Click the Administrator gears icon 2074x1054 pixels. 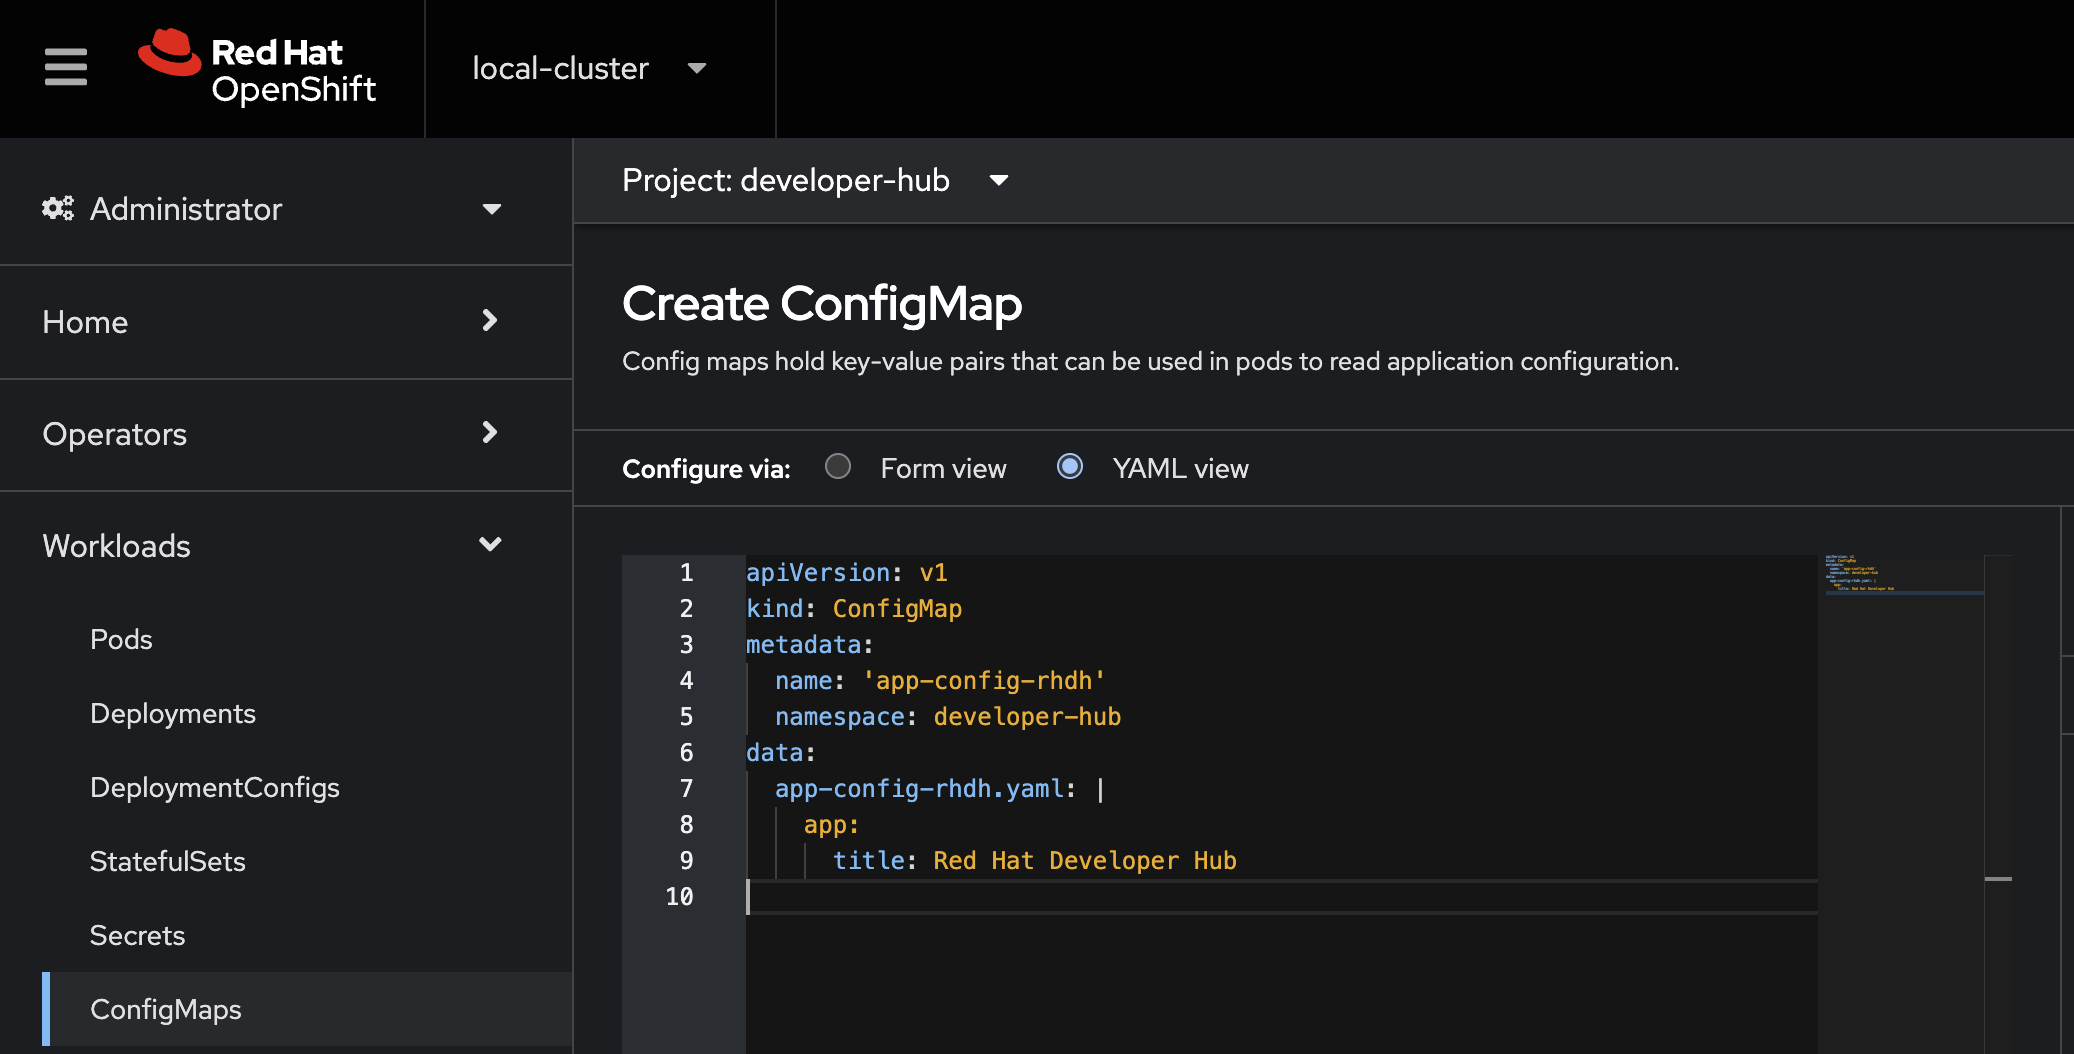tap(58, 208)
